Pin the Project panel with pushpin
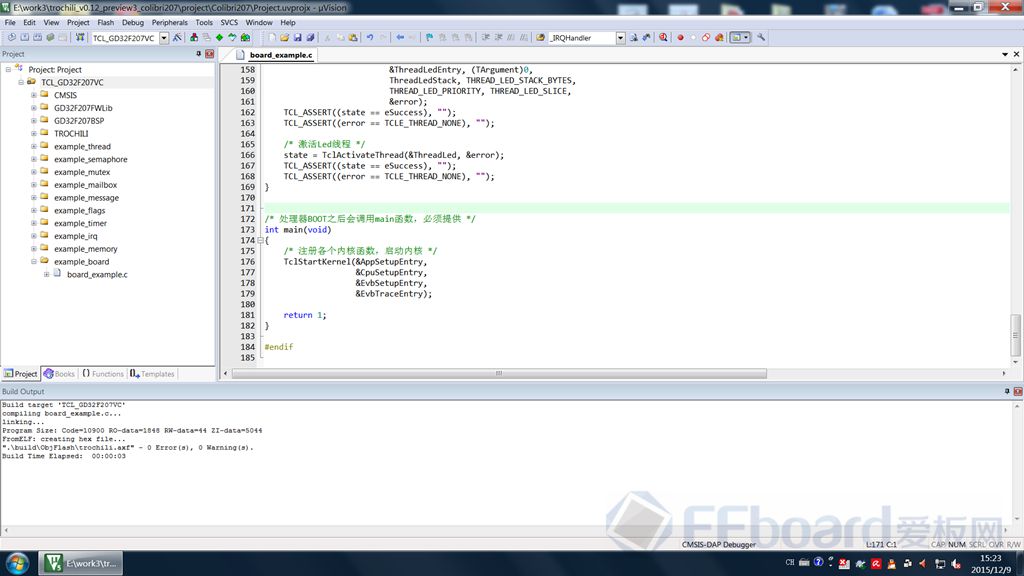 click(198, 54)
